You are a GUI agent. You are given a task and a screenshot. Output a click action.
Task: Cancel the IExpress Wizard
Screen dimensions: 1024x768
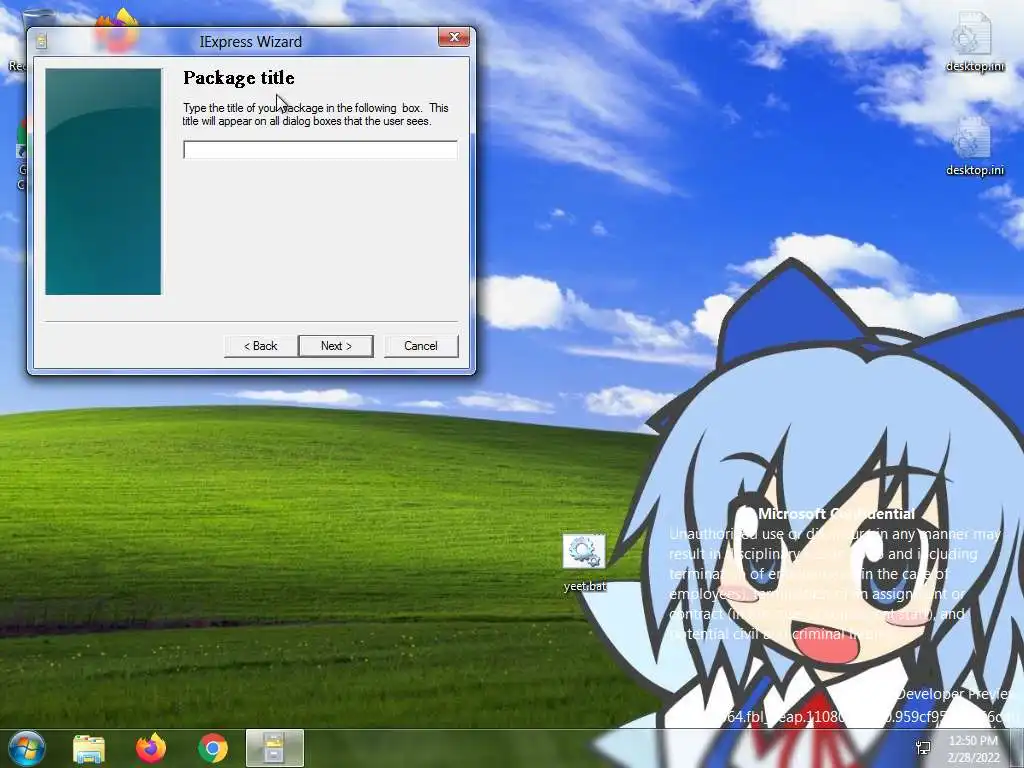pos(421,345)
